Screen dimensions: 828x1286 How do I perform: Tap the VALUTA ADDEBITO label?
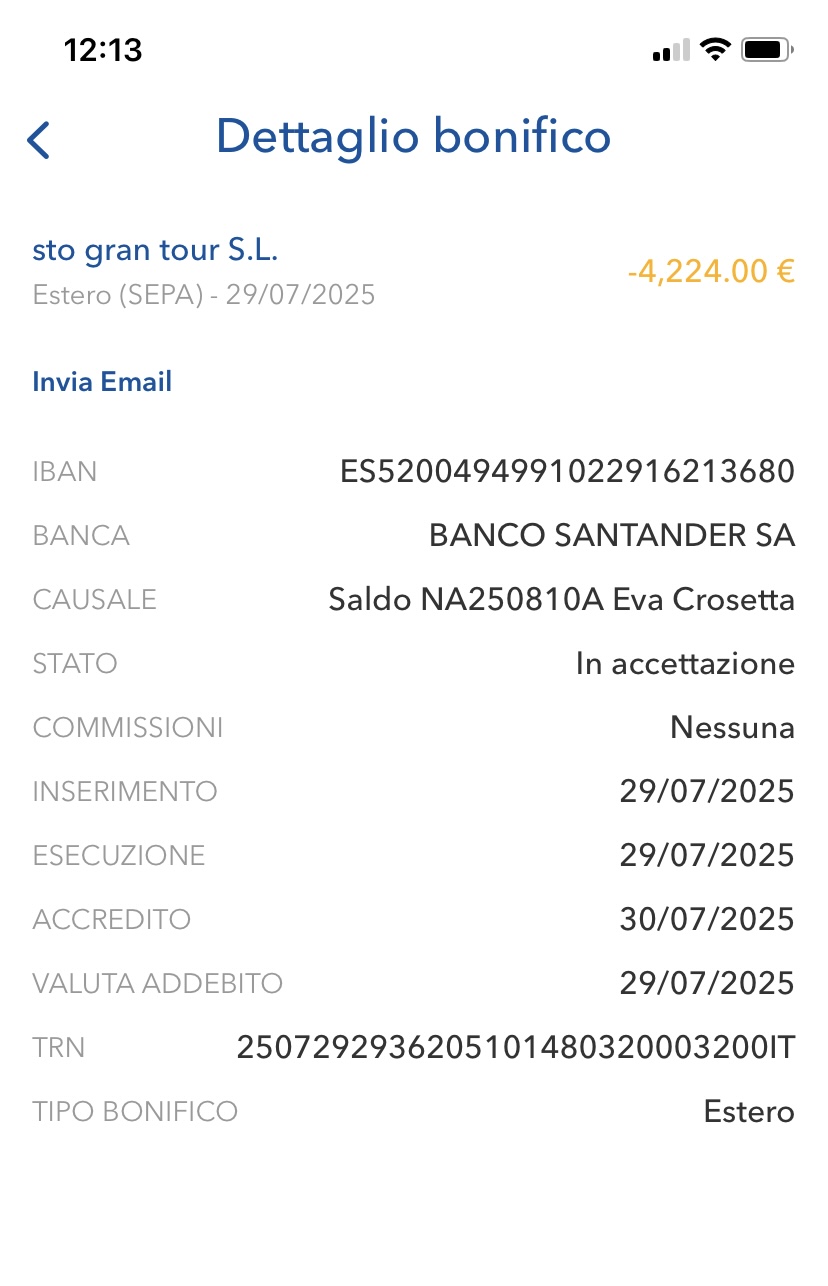click(158, 984)
